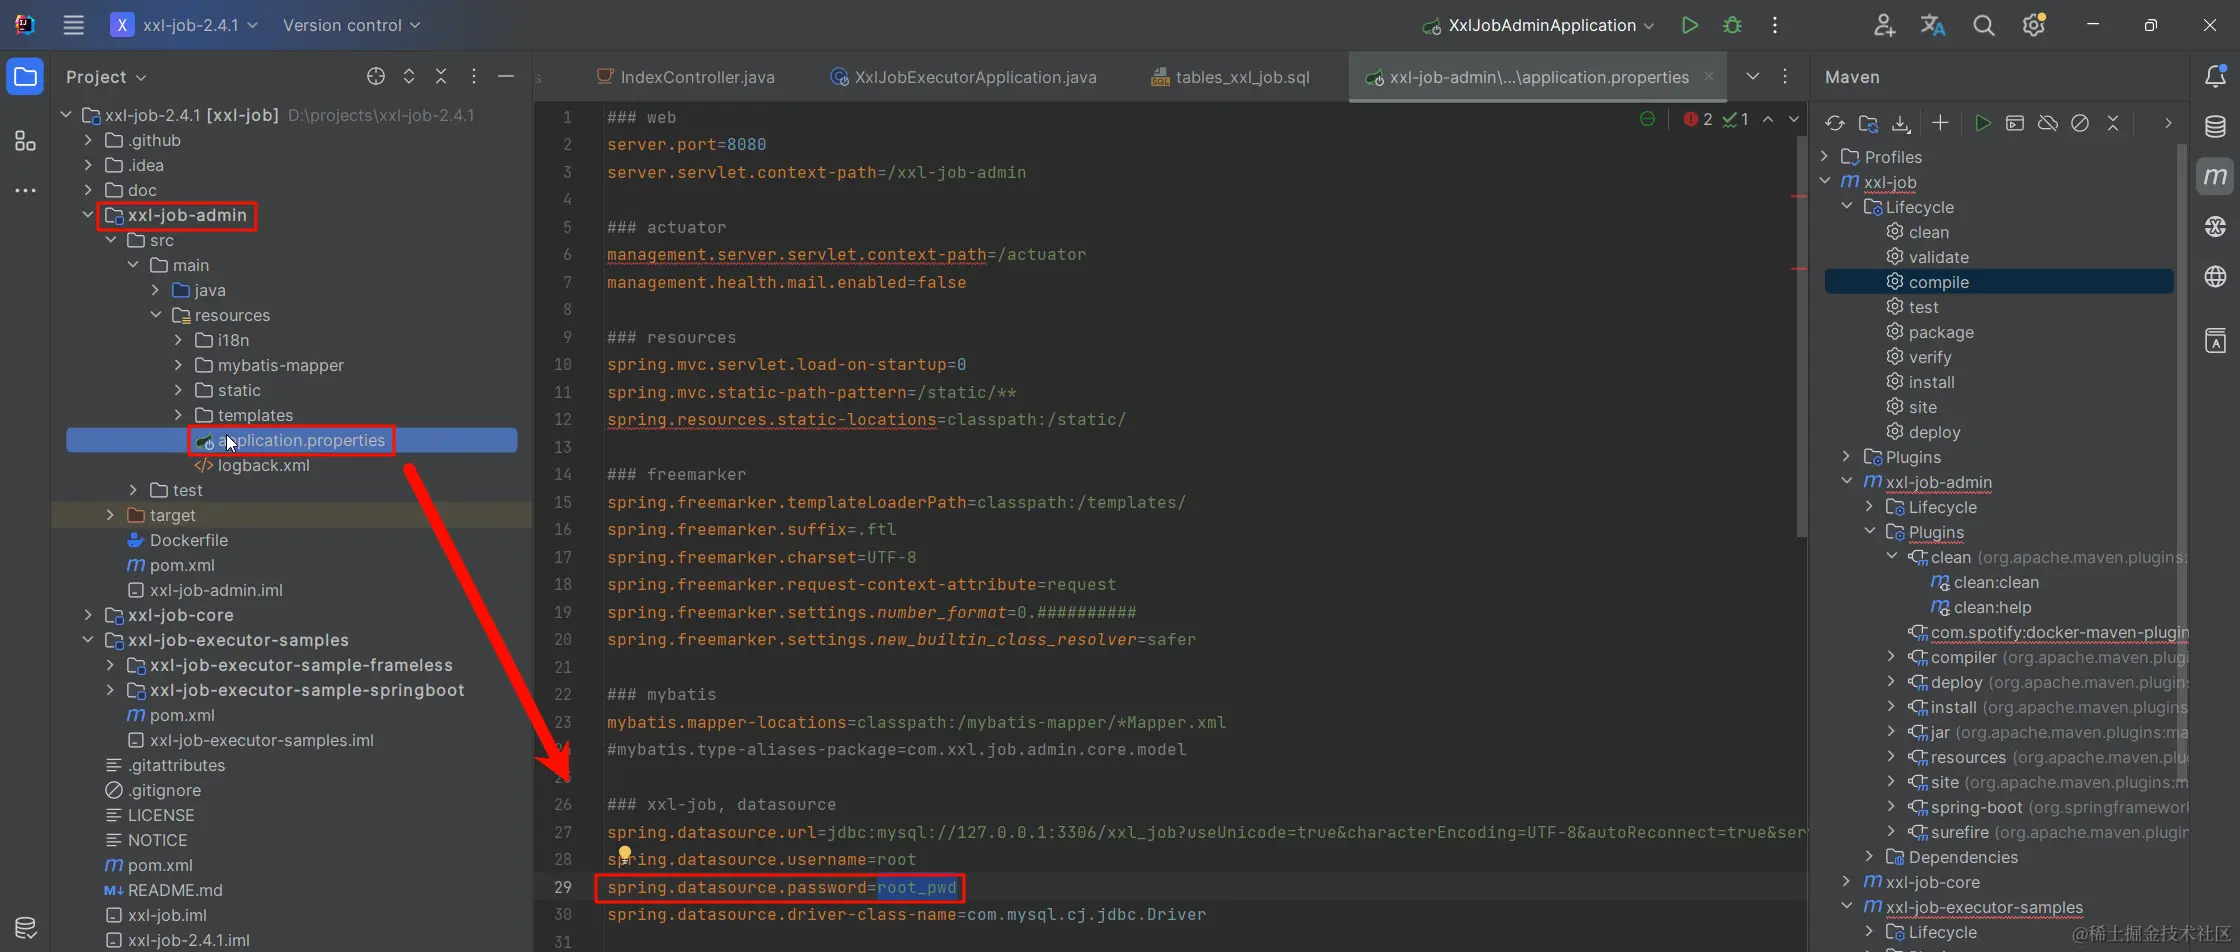Run XxlJobAdminApplication with the green play icon
Viewport: 2240px width, 952px height.
pos(1689,25)
